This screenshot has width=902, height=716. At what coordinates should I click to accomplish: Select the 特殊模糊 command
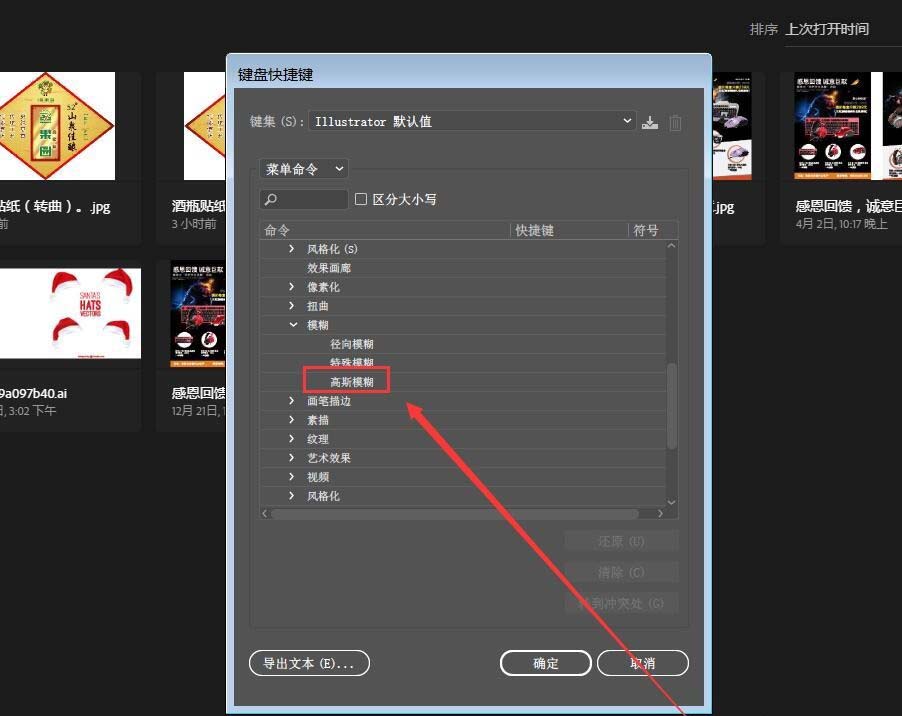[x=352, y=362]
